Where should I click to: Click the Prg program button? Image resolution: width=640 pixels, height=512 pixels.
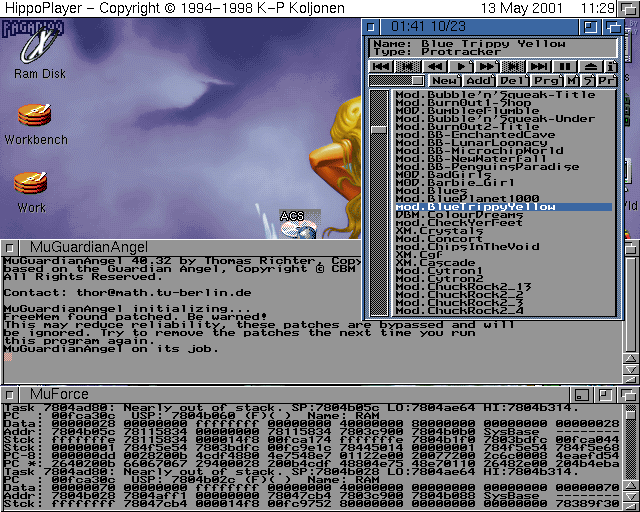547,80
